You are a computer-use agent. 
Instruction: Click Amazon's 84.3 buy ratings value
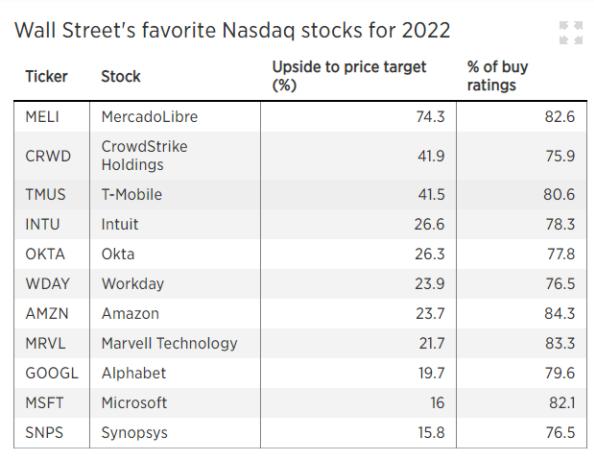(x=560, y=314)
